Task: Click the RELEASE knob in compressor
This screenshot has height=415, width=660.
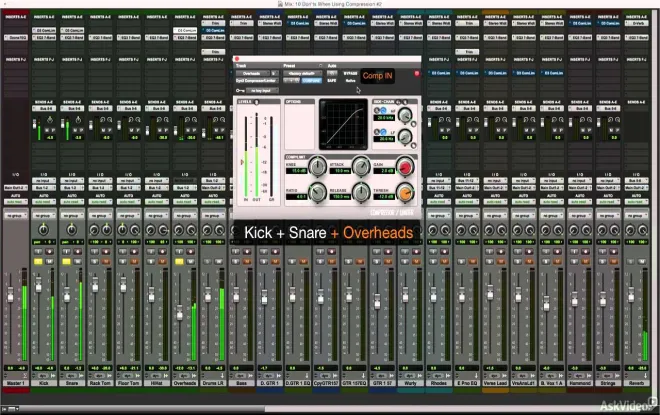Action: (361, 193)
